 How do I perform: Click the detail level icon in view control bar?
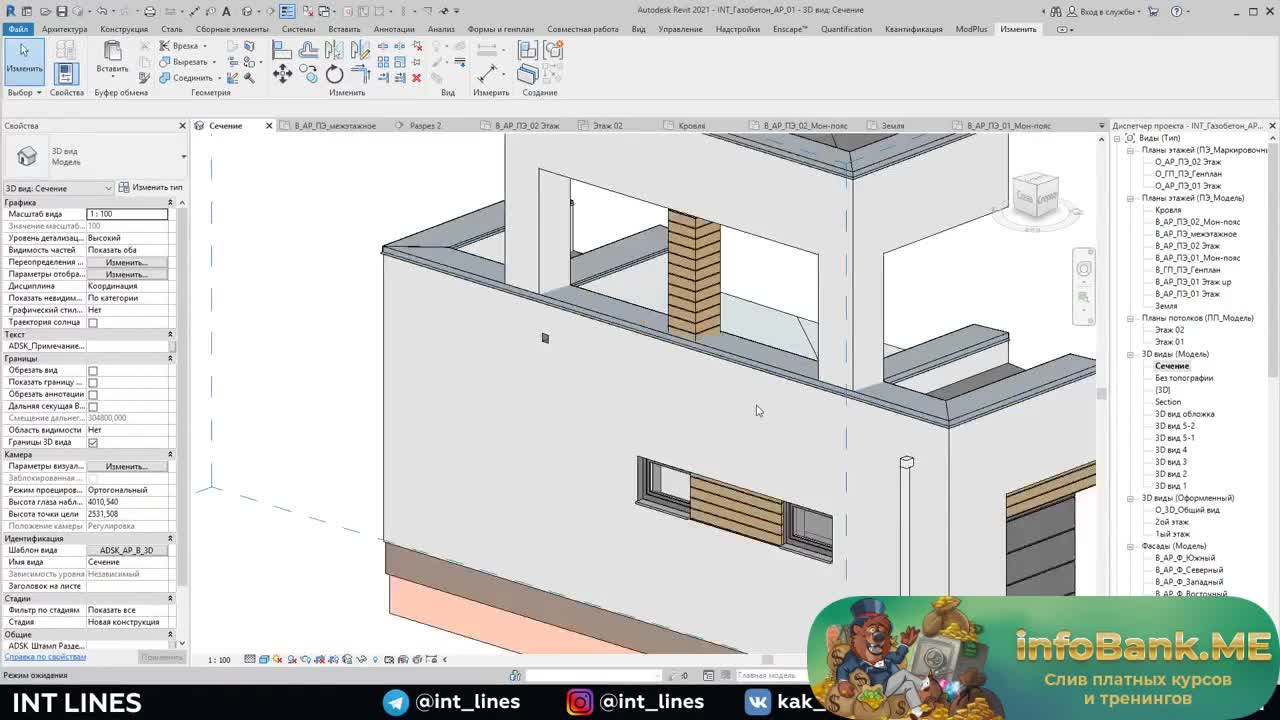click(250, 660)
